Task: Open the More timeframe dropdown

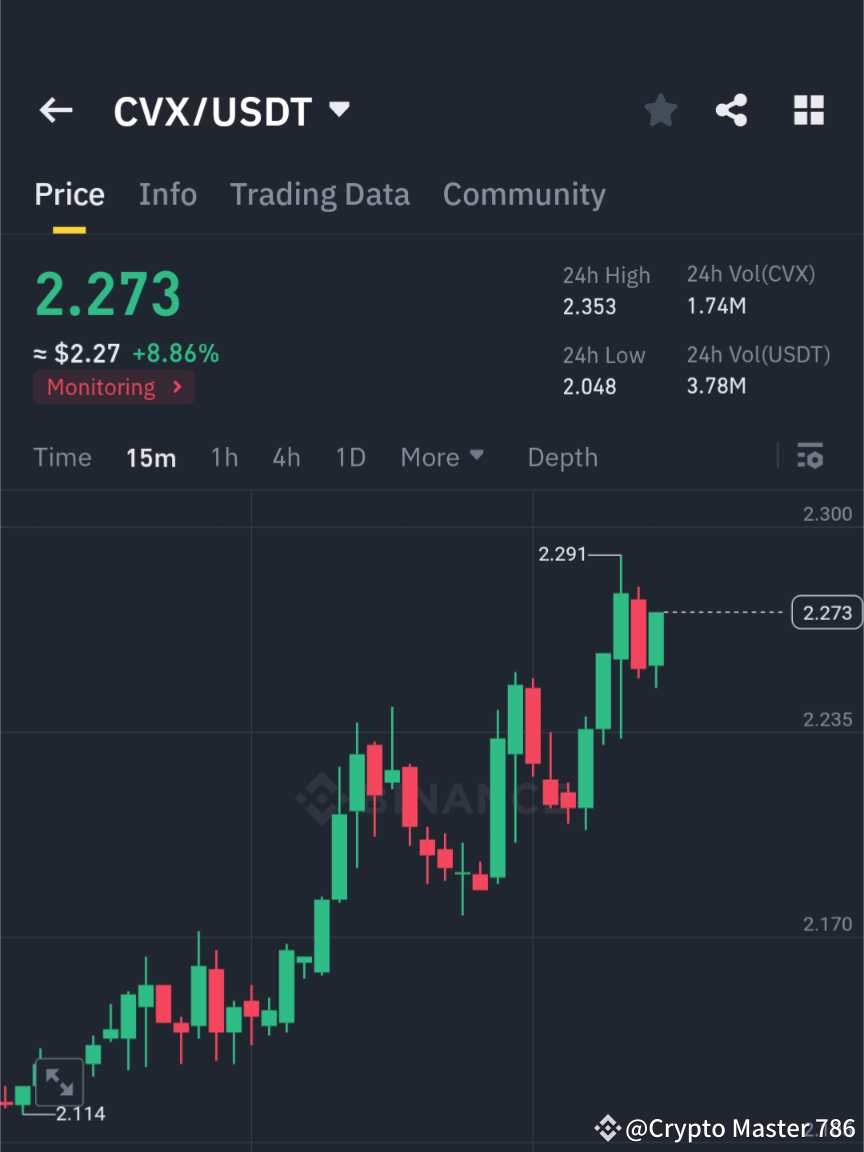Action: coord(441,457)
